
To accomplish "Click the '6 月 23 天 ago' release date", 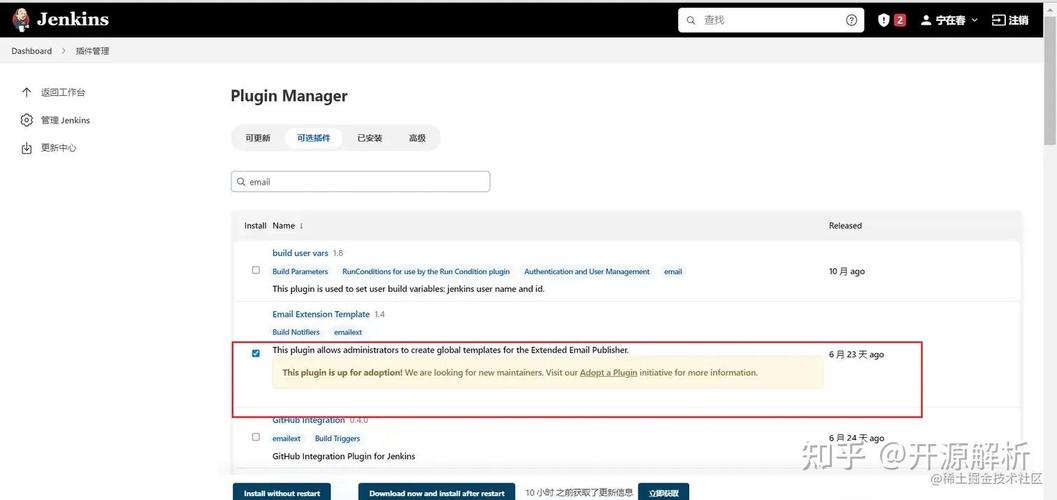I will point(856,354).
